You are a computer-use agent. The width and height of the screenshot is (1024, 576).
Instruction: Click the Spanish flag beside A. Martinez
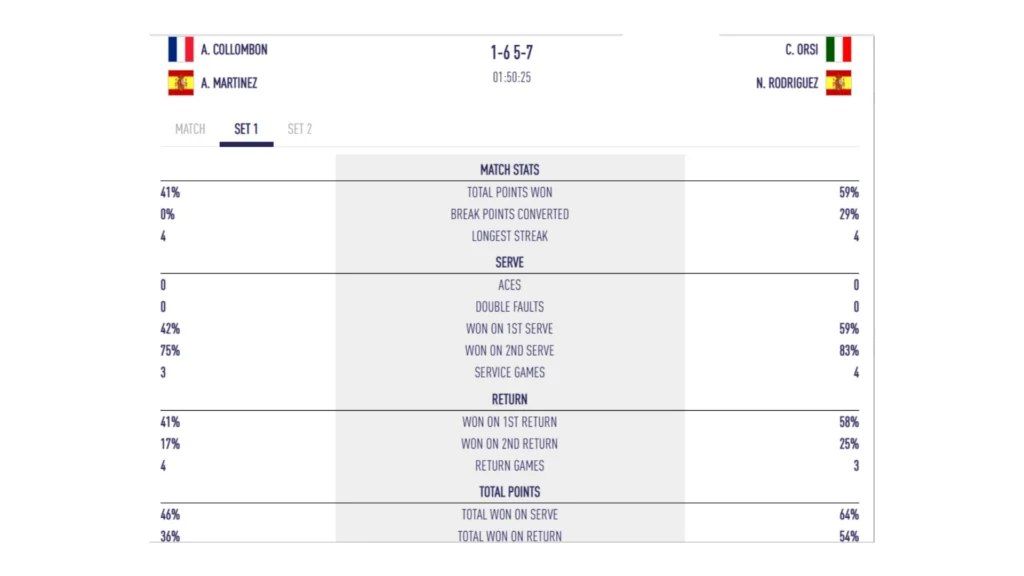[x=181, y=83]
